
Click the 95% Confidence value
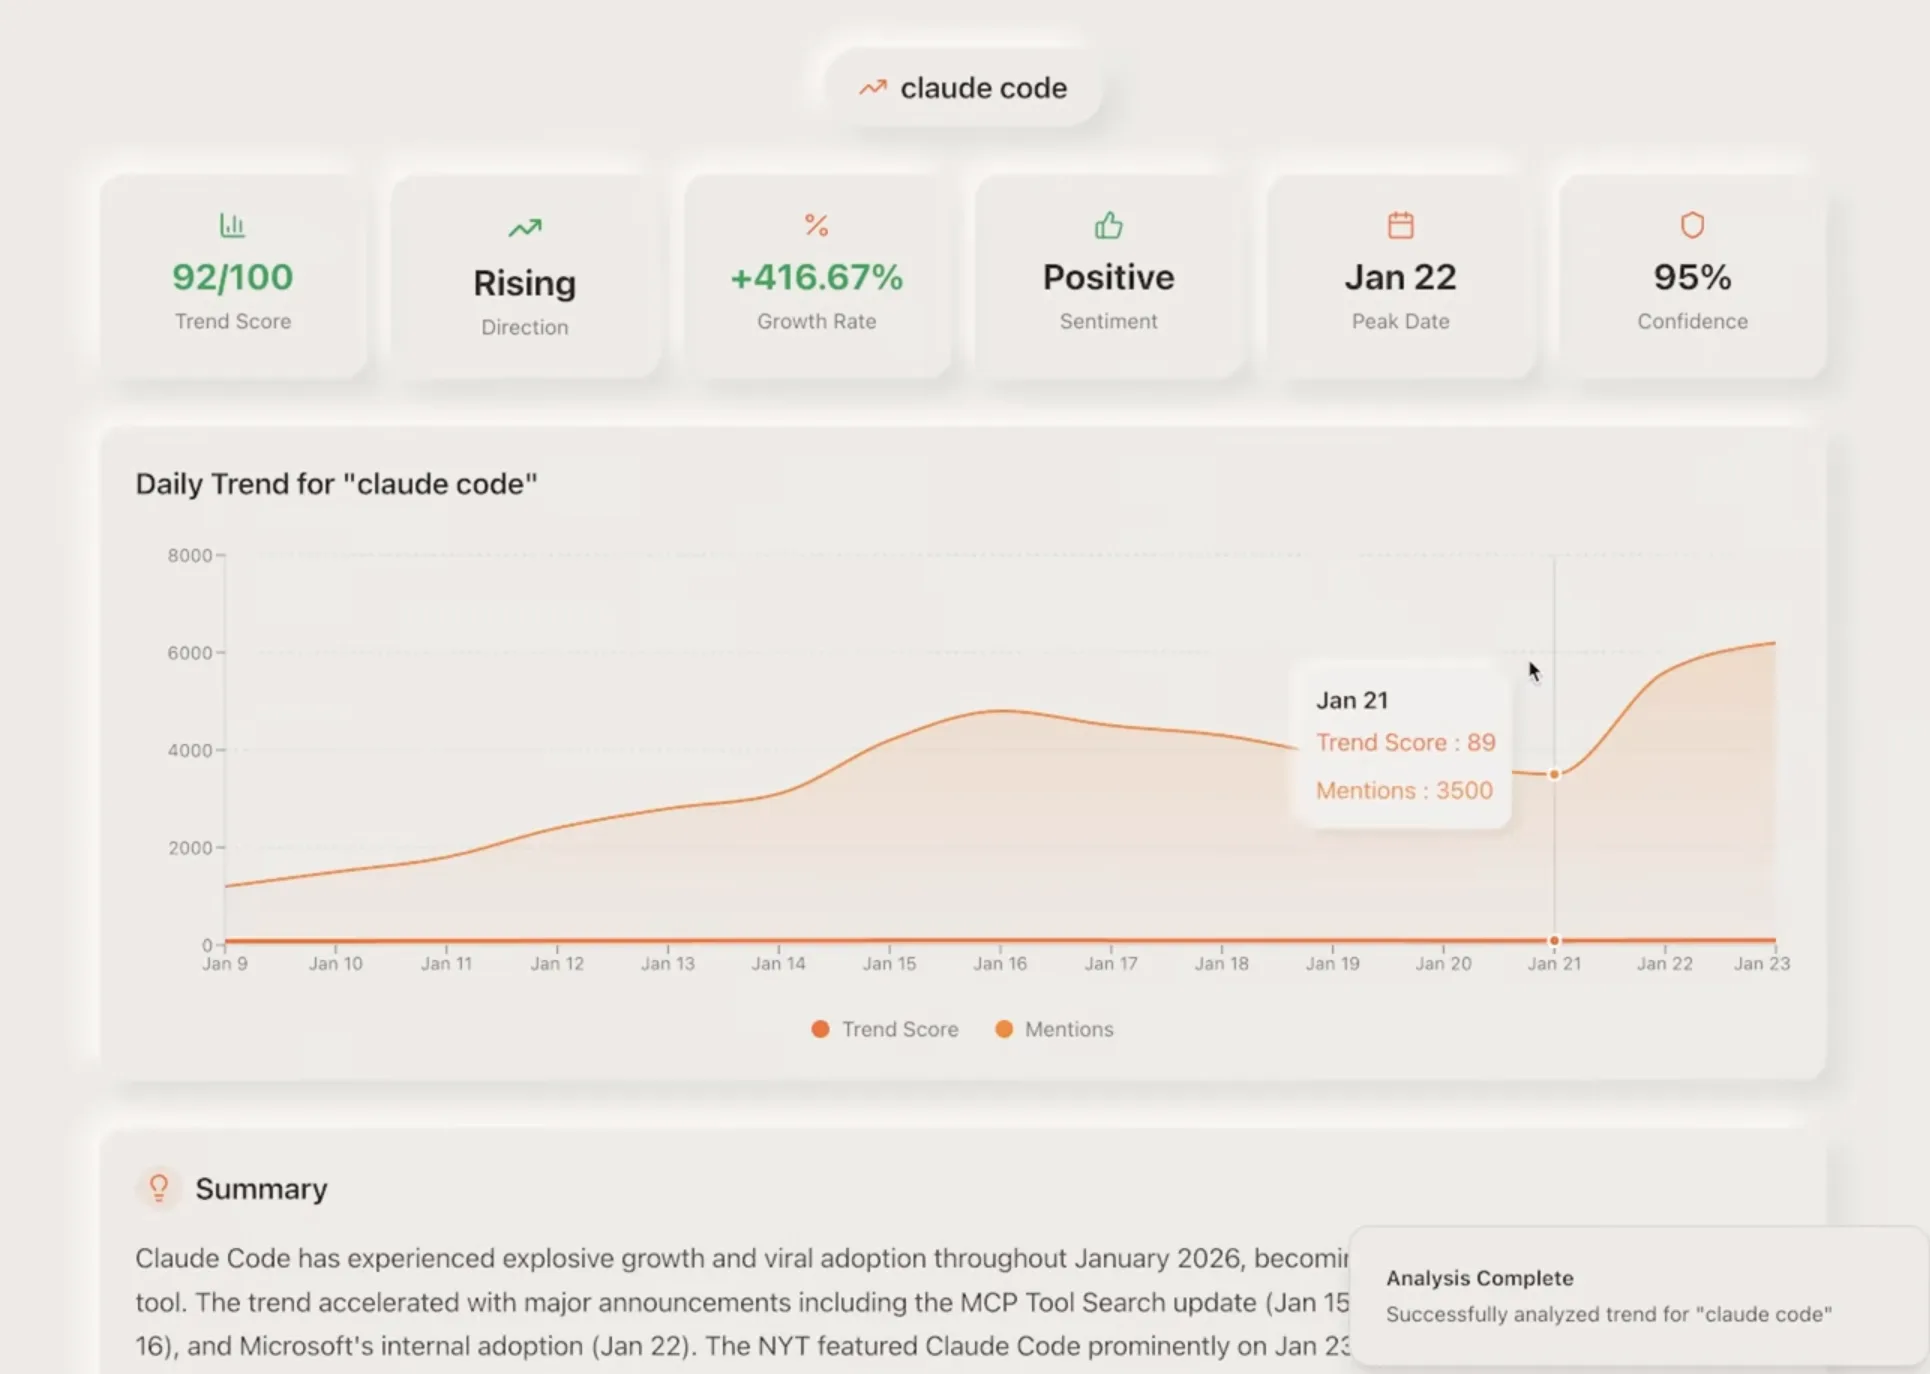(x=1692, y=277)
